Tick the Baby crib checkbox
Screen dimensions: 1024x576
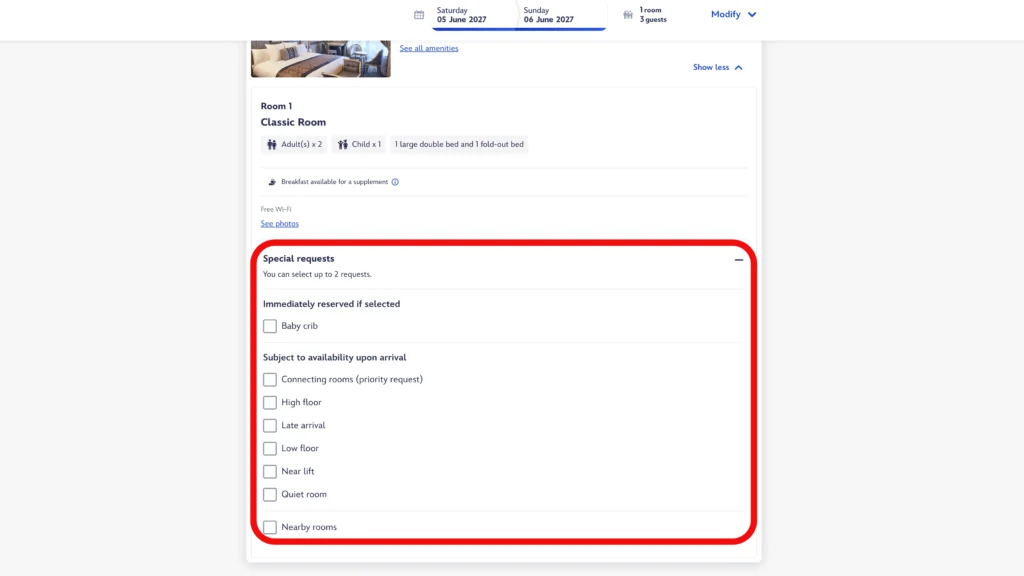coord(270,326)
